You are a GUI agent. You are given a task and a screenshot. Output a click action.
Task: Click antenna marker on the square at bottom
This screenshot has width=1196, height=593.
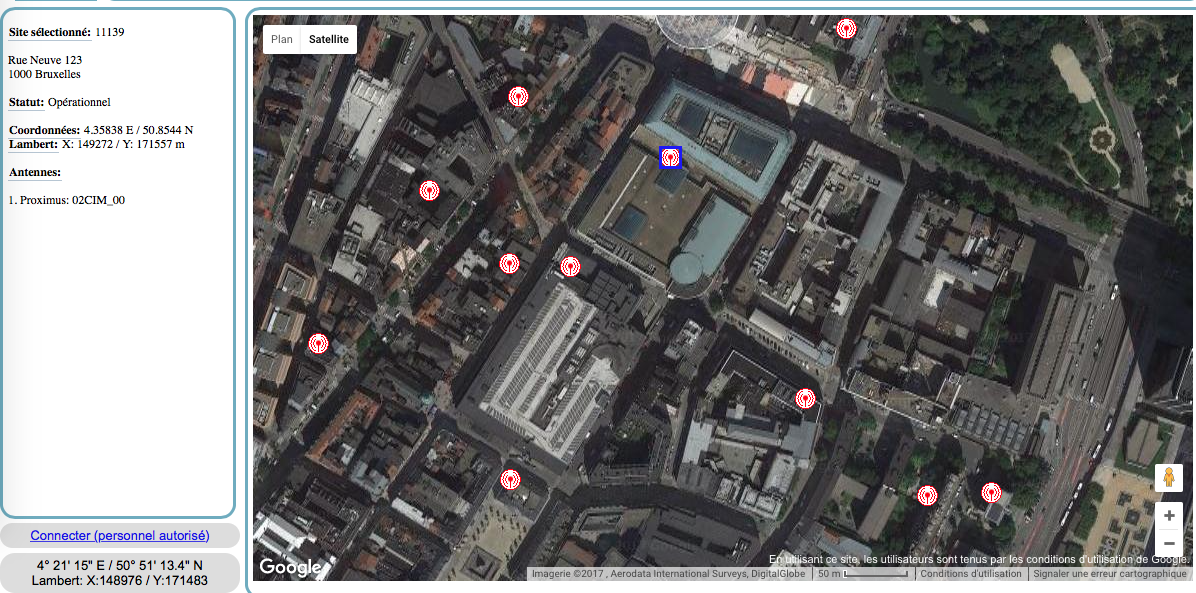510,479
